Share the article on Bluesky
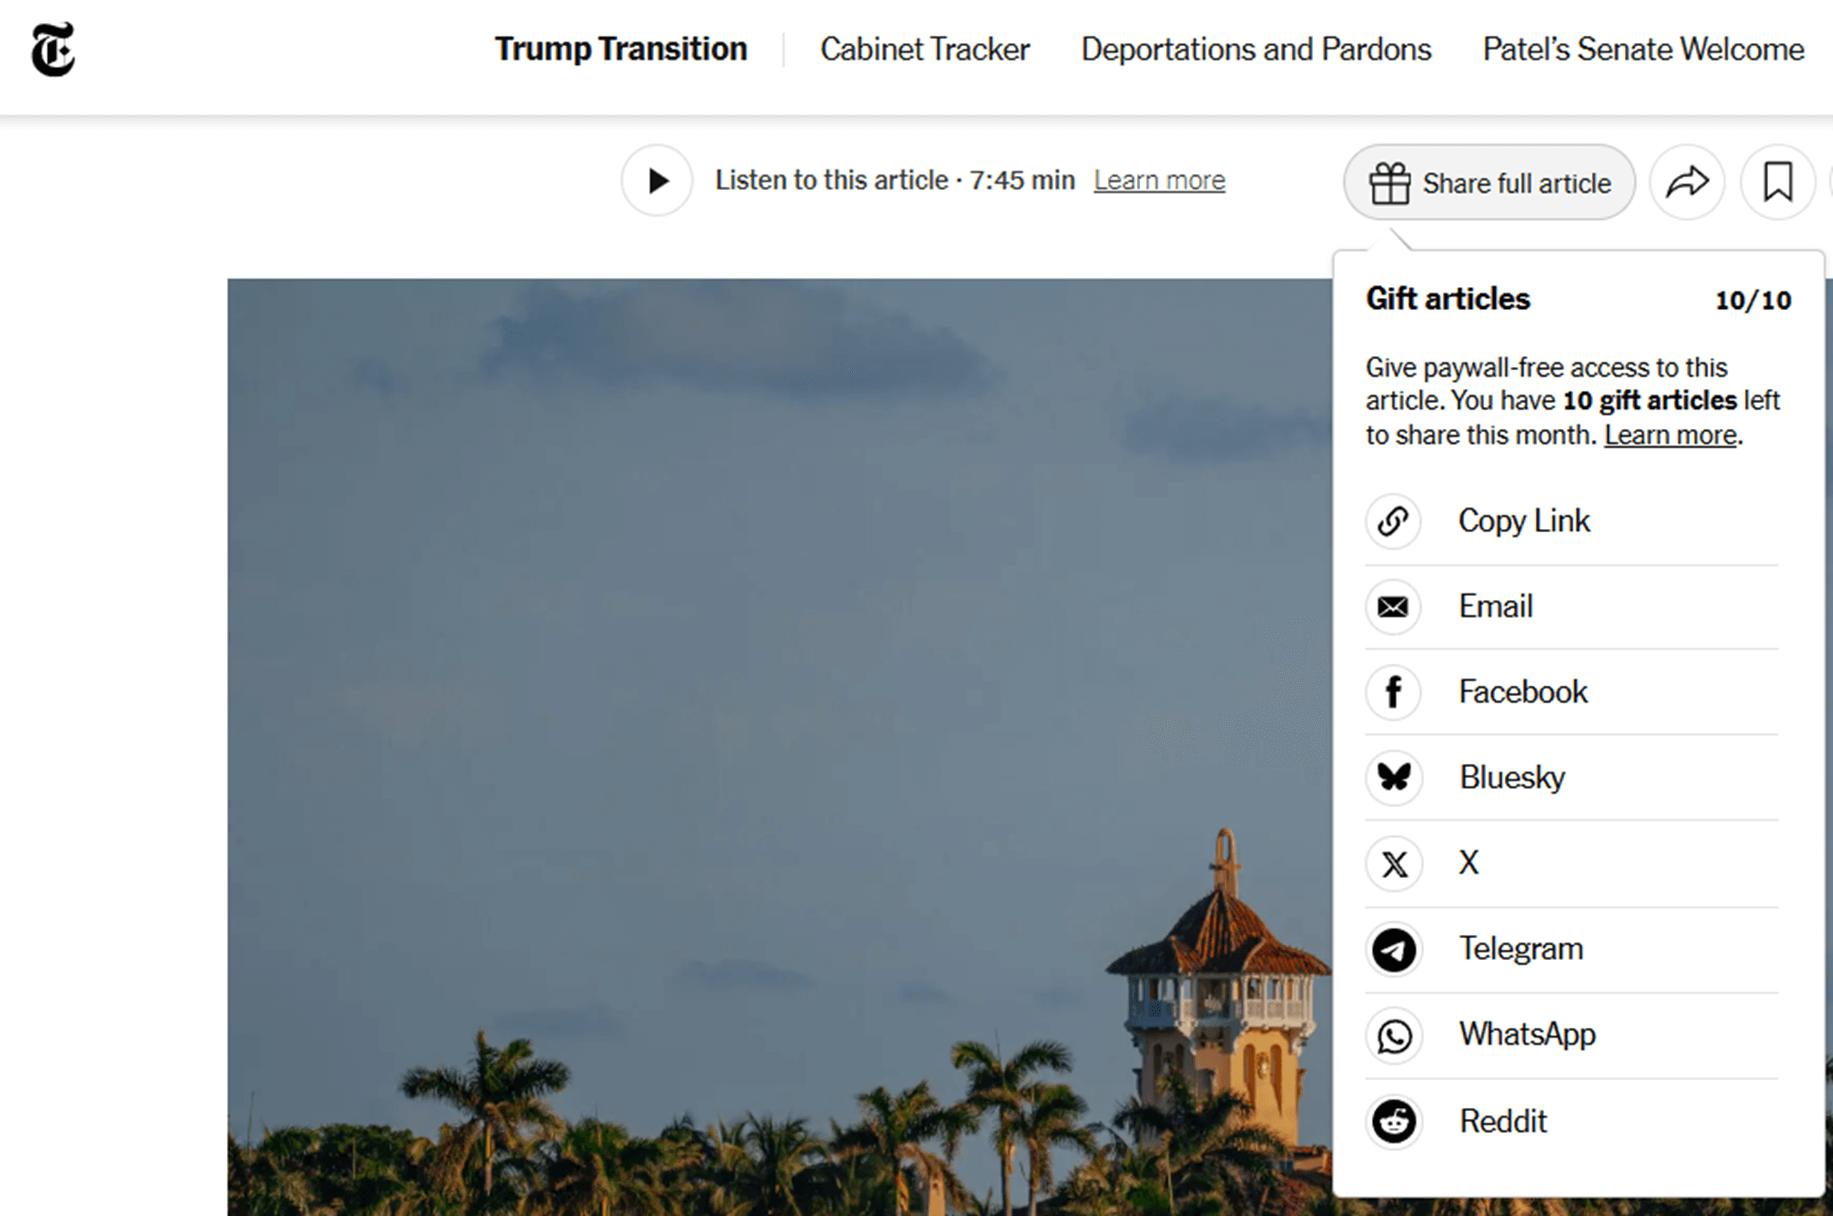The image size is (1833, 1216). 1512,778
